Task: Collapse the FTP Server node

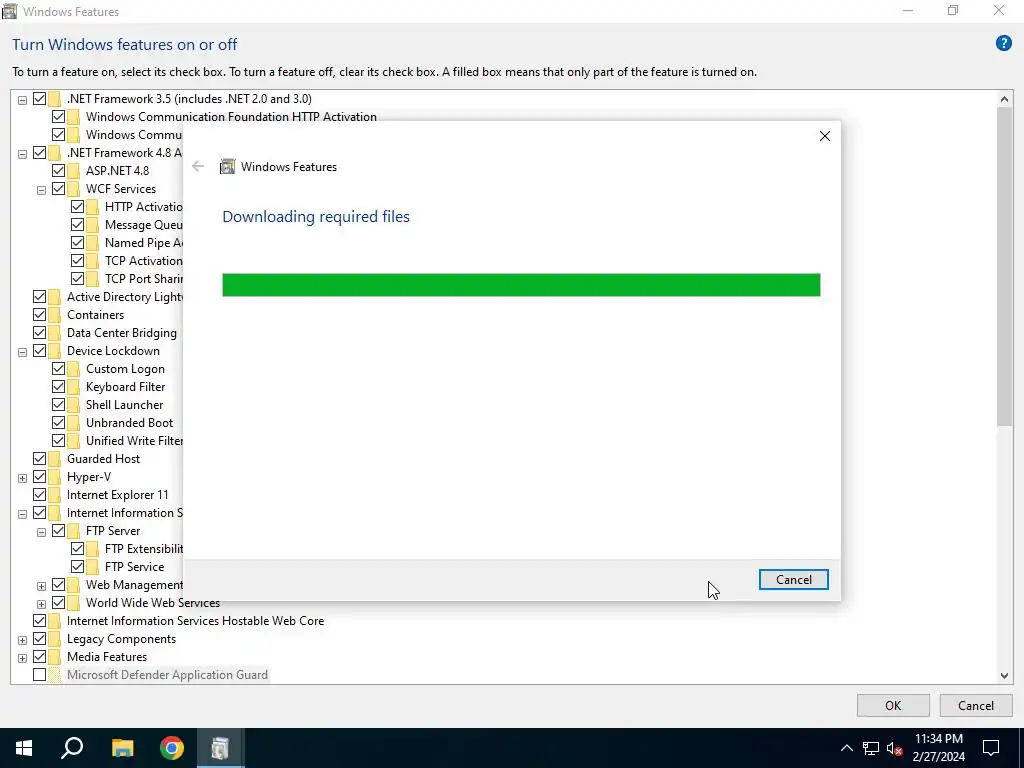Action: click(x=41, y=532)
